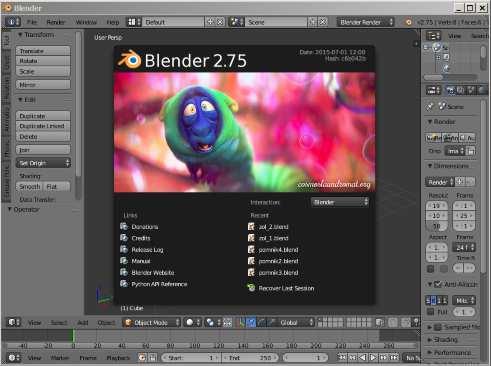
Task: Open the timeline editor type icon
Action: point(14,358)
